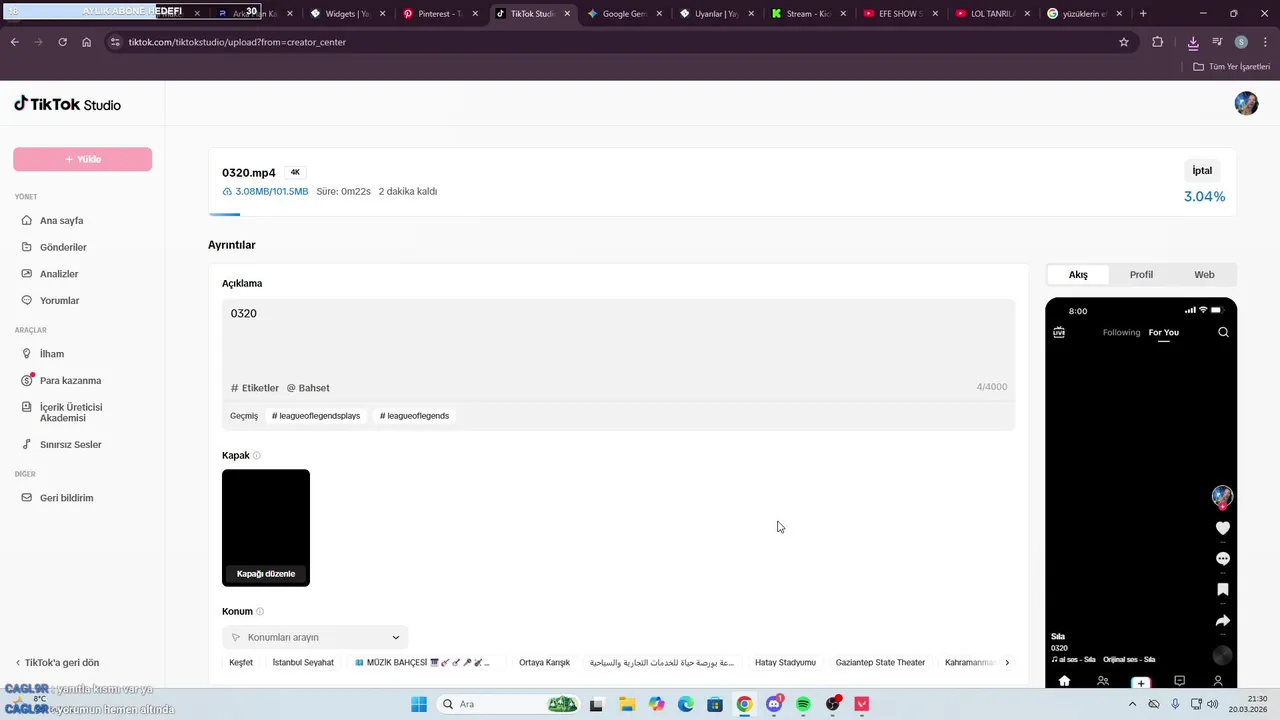Open Gönderiler in the sidebar
Viewport: 1280px width, 720px height.
coord(63,247)
